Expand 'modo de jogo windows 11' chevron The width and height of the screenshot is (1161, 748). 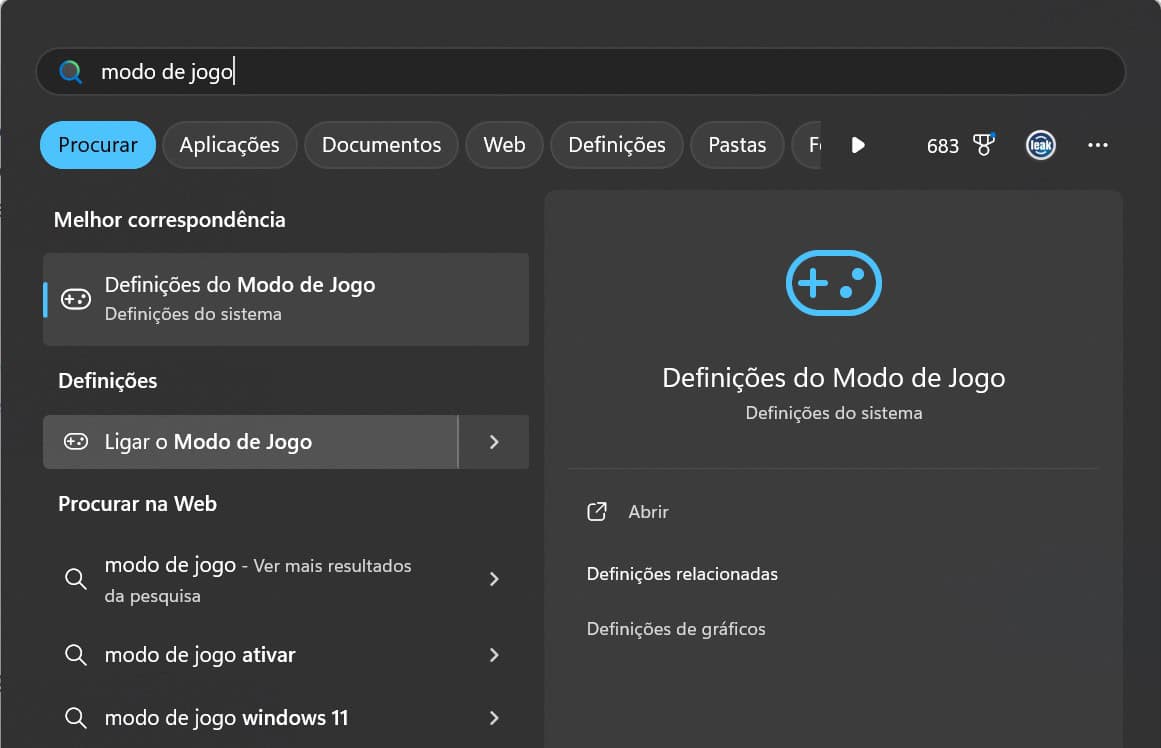point(493,717)
